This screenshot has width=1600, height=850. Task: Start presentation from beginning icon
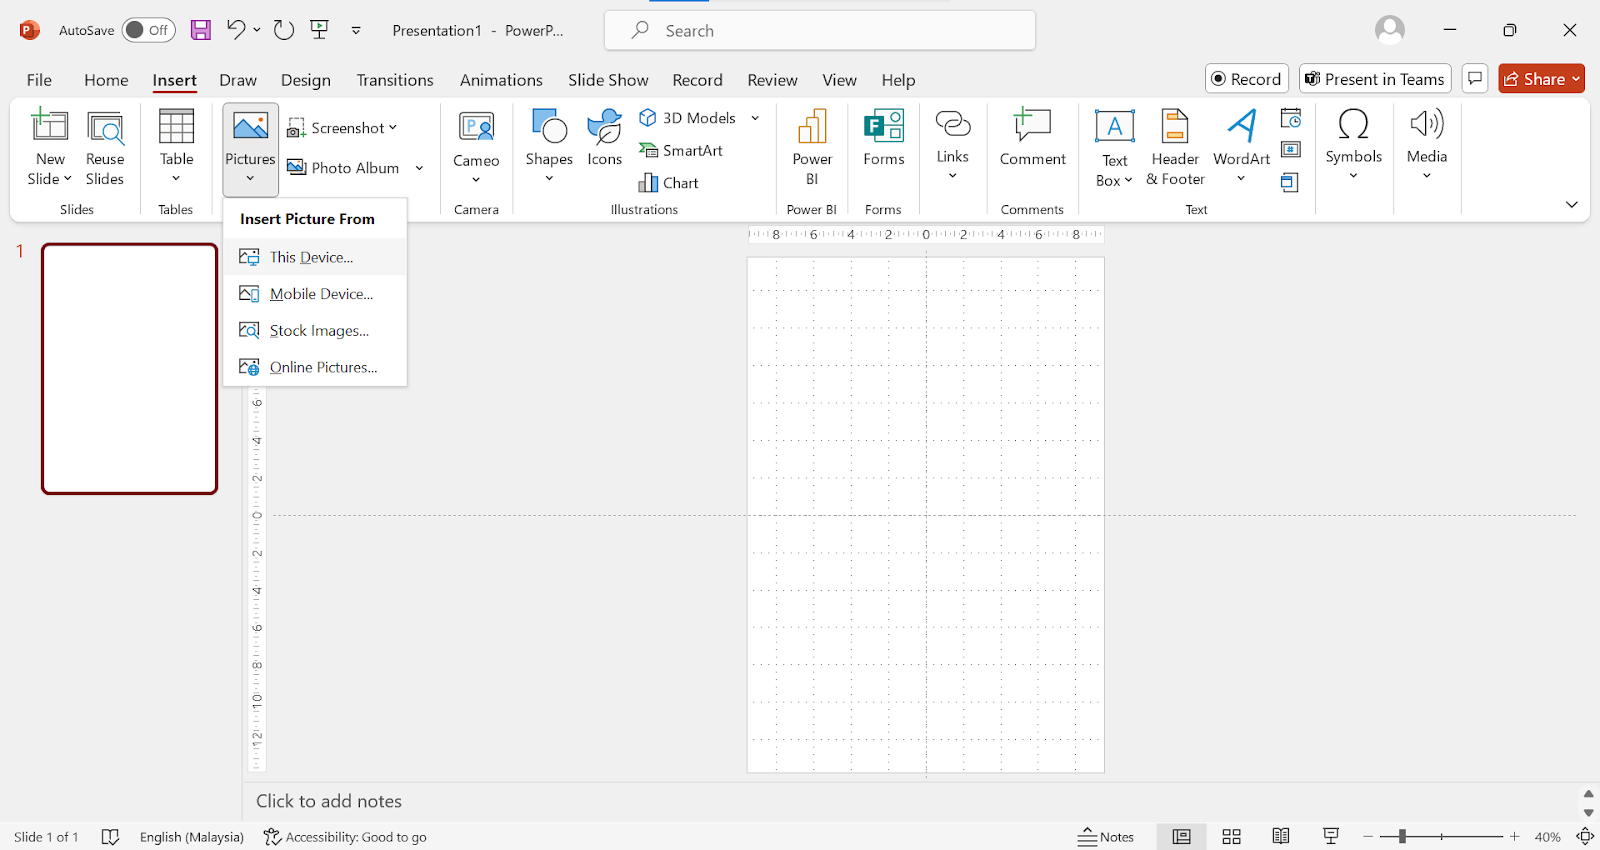point(320,30)
